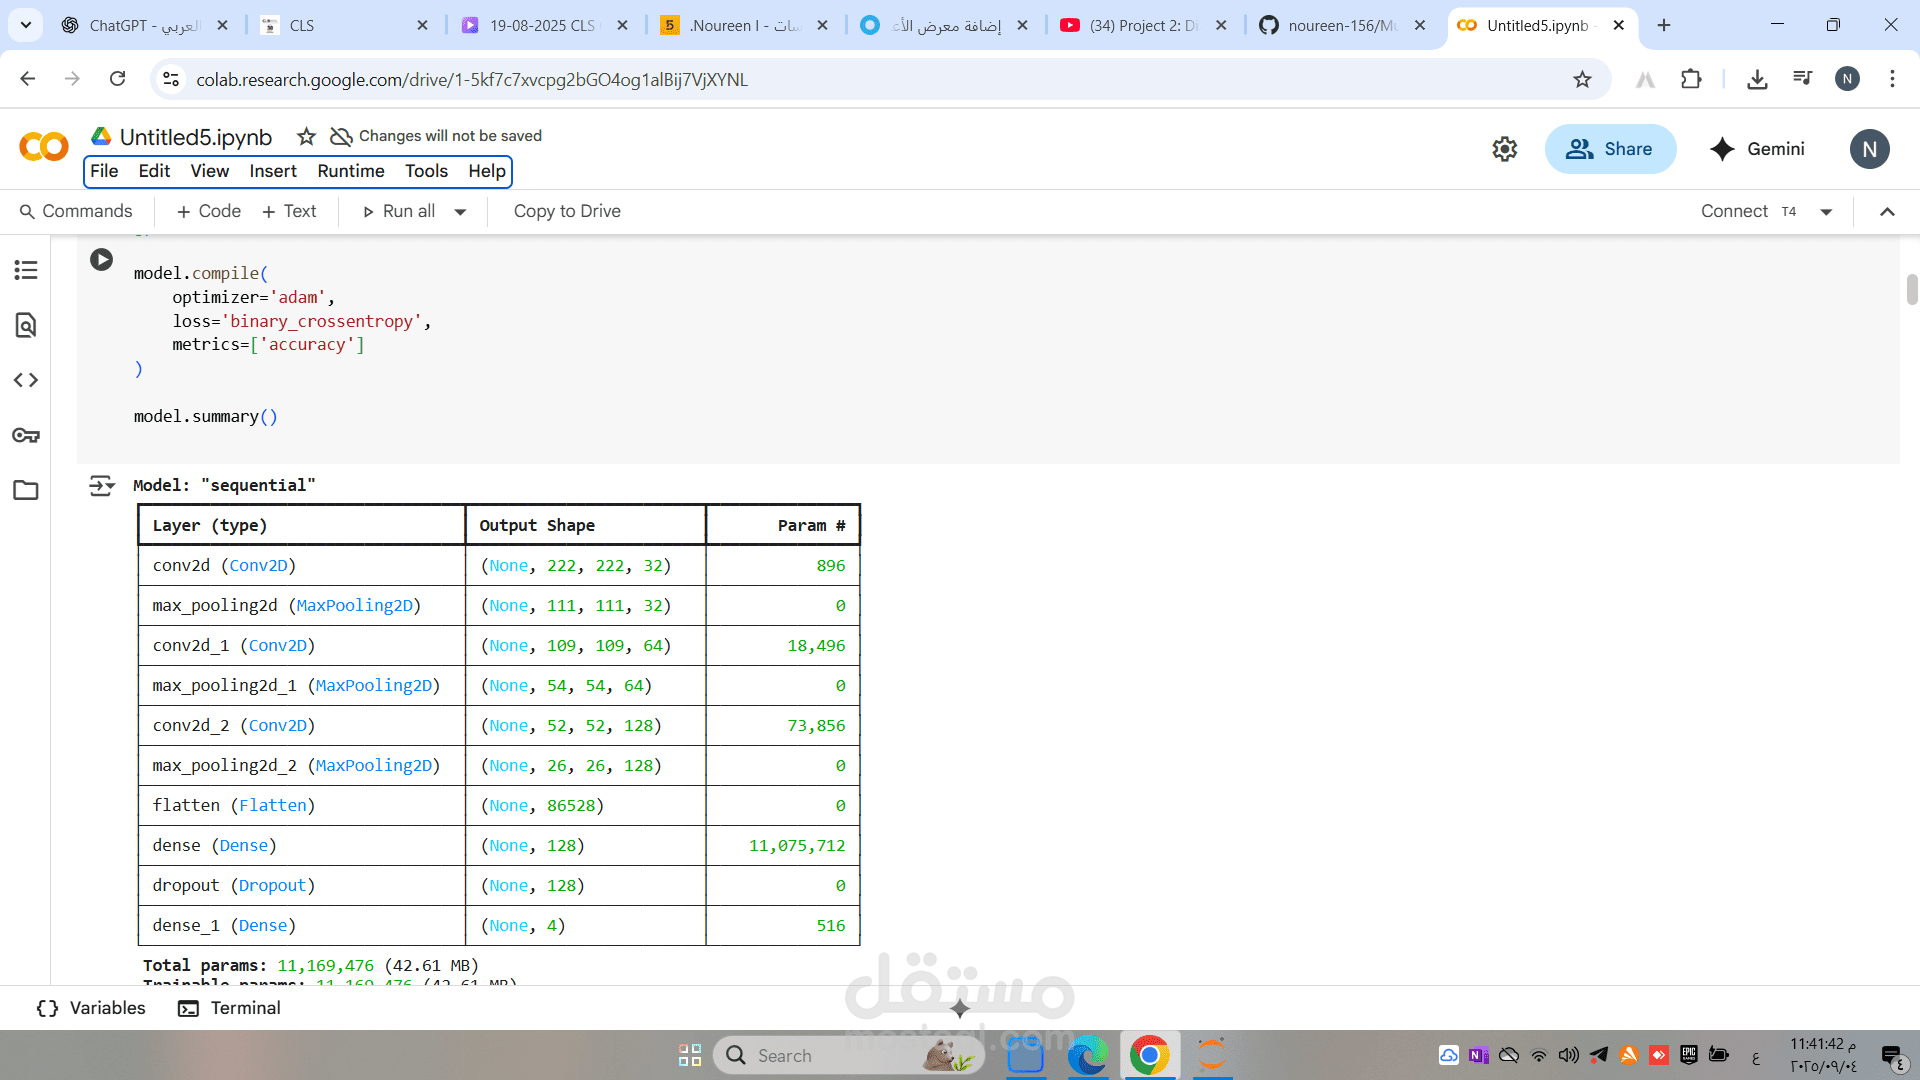
Task: Star the Untitled5.ipynb notebook
Action: pos(306,137)
